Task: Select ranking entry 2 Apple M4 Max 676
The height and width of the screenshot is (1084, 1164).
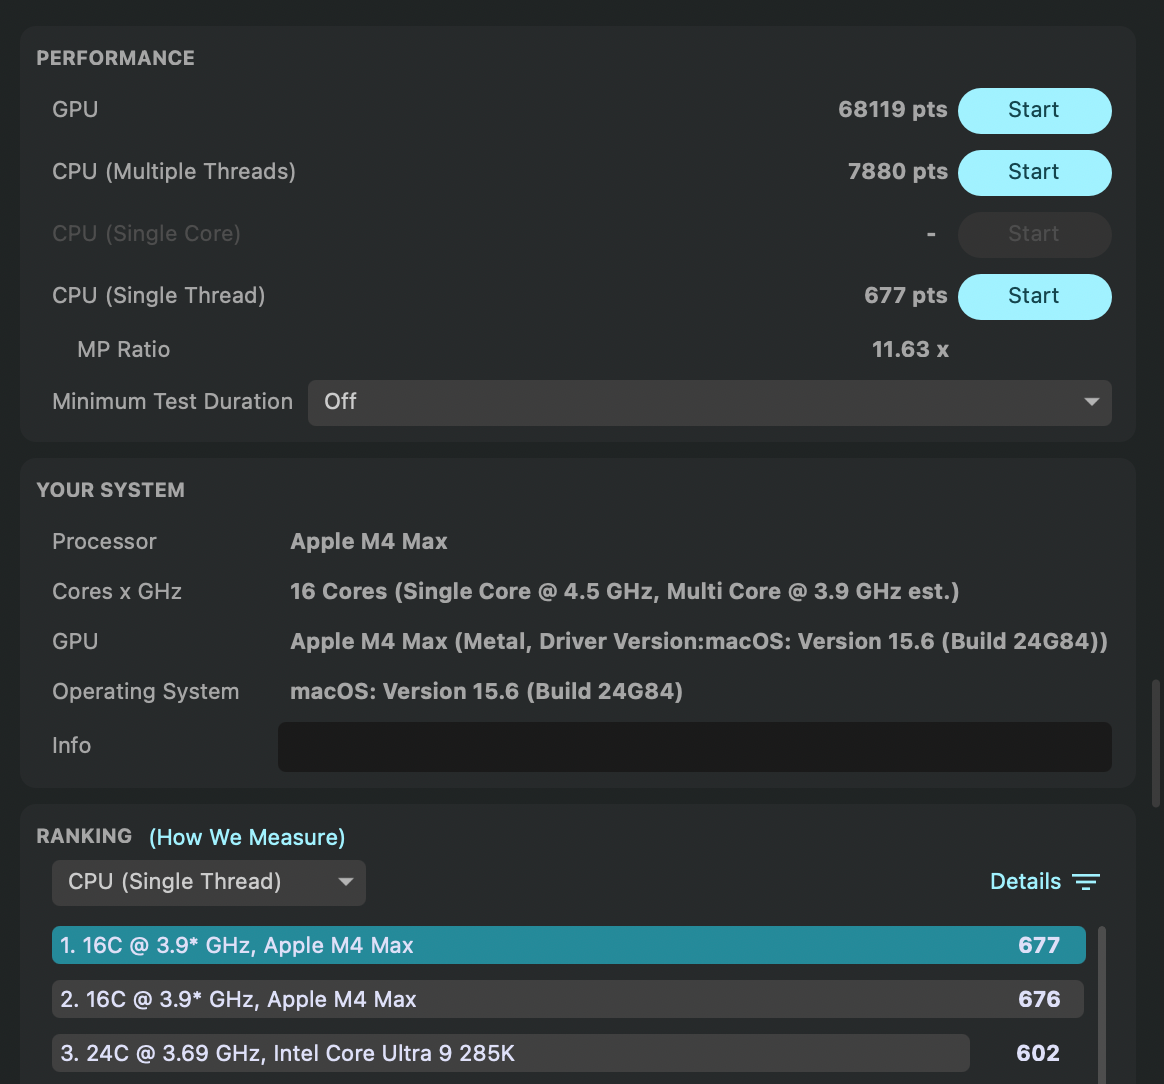Action: (568, 999)
